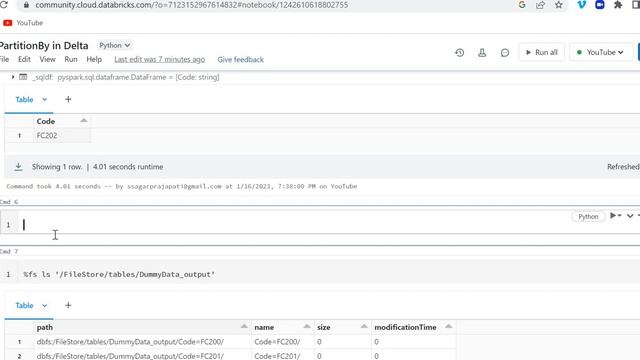Open the blue Zoom-style extension icon
640x360 pixels.
click(600, 5)
